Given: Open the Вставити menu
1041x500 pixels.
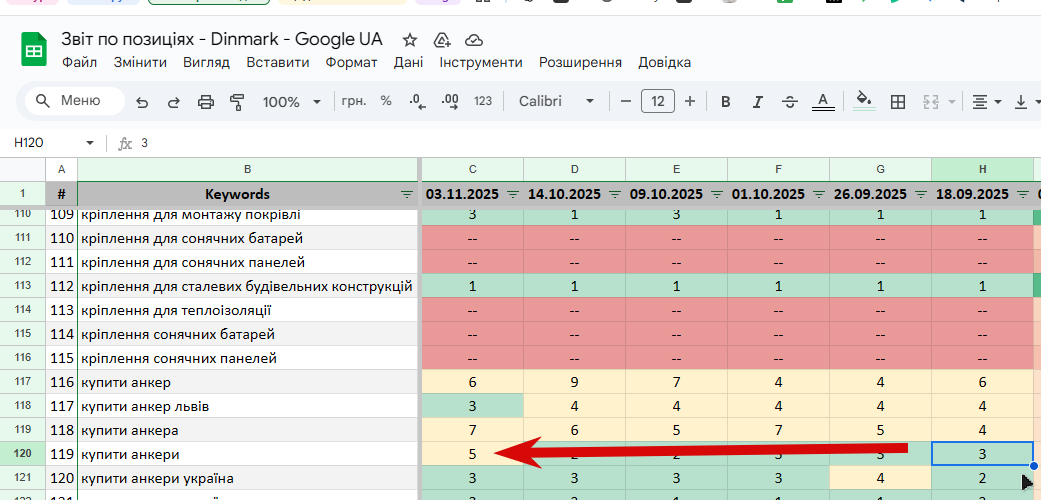Looking at the screenshot, I should (x=278, y=62).
